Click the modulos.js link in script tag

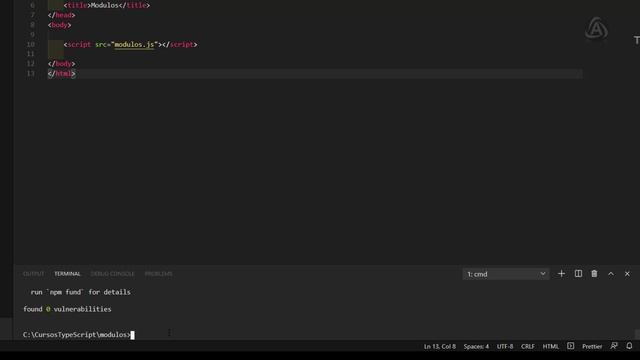click(134, 44)
